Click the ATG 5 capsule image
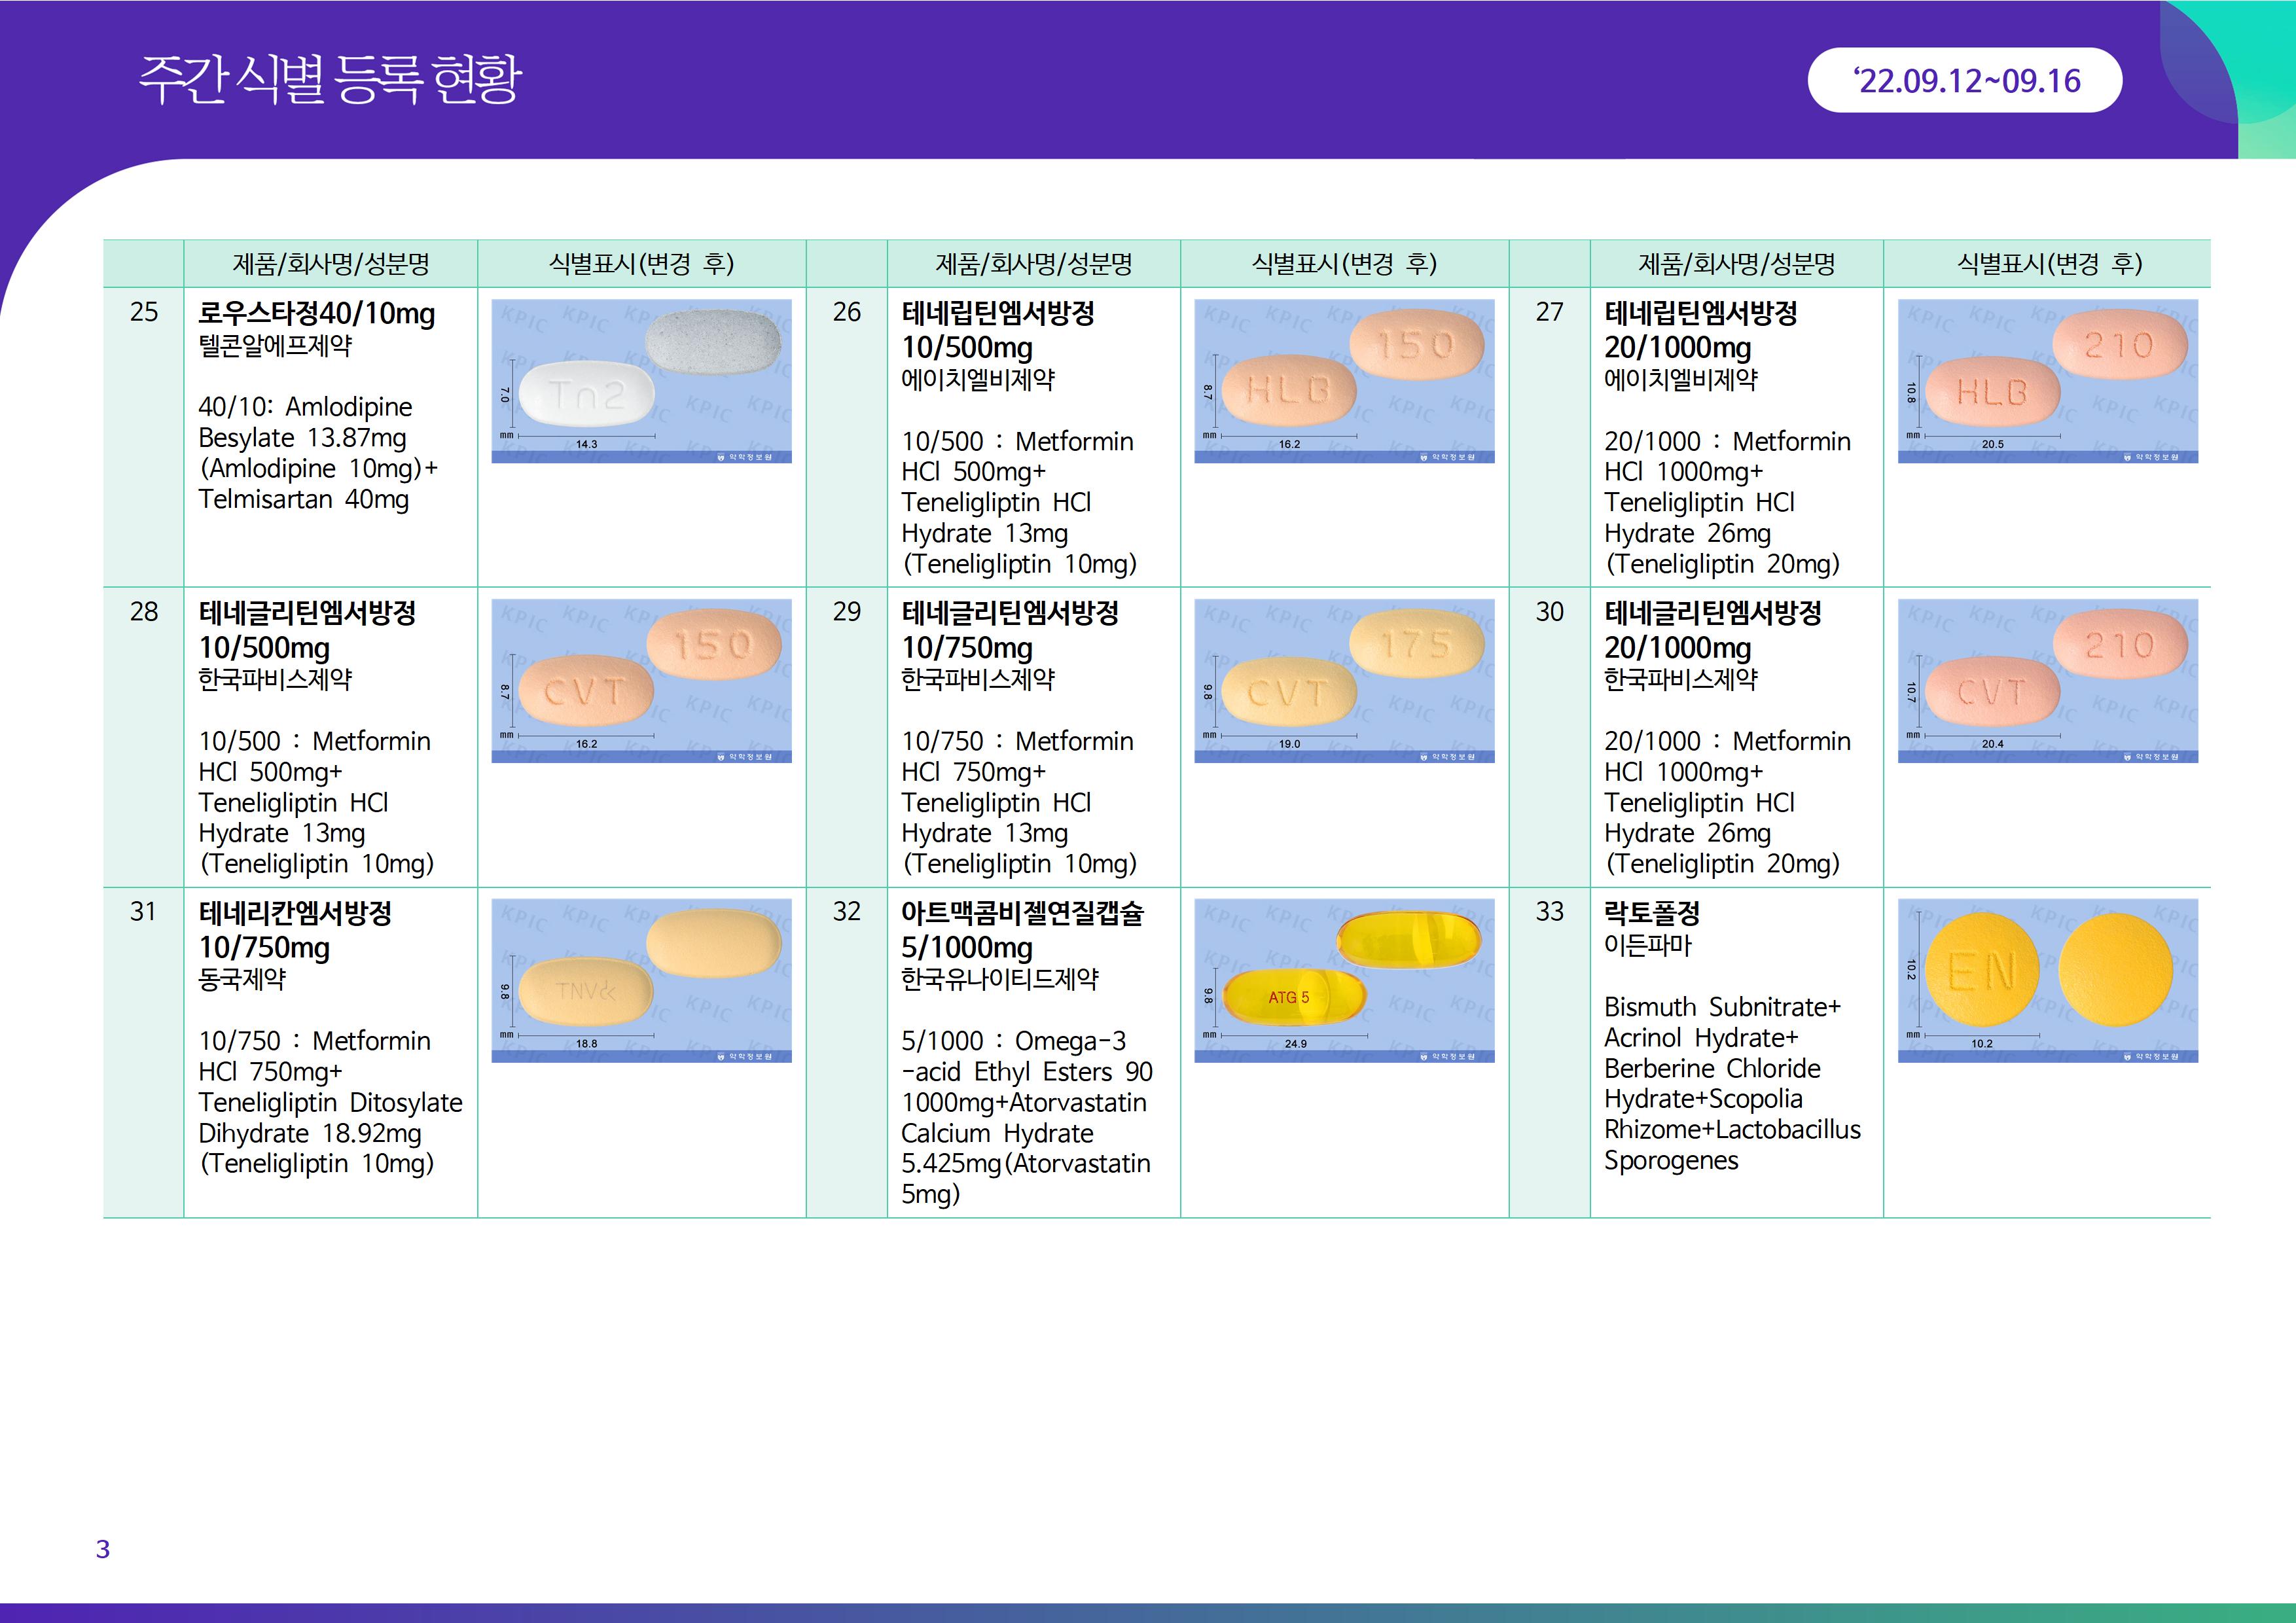 (x=1344, y=980)
